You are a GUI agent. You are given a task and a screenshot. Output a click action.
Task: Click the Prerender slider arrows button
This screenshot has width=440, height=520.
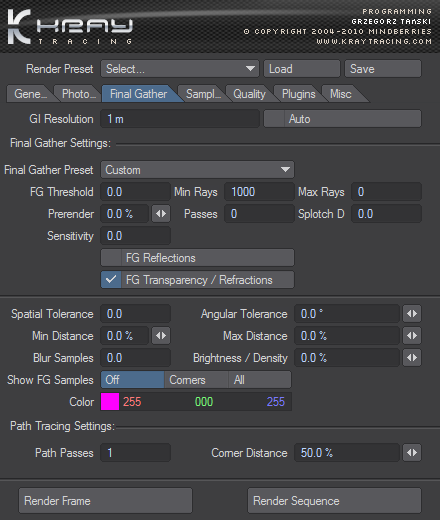click(x=161, y=214)
